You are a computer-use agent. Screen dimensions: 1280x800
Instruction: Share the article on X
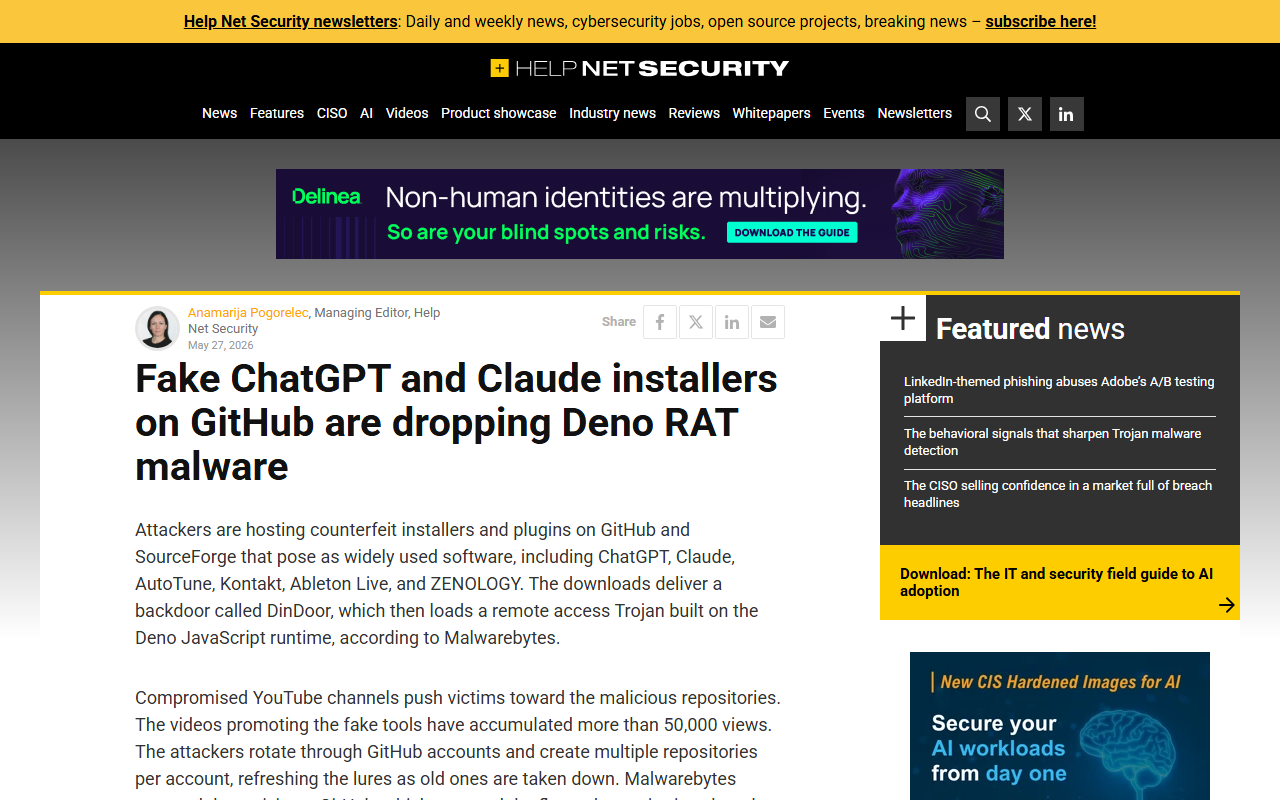696,322
